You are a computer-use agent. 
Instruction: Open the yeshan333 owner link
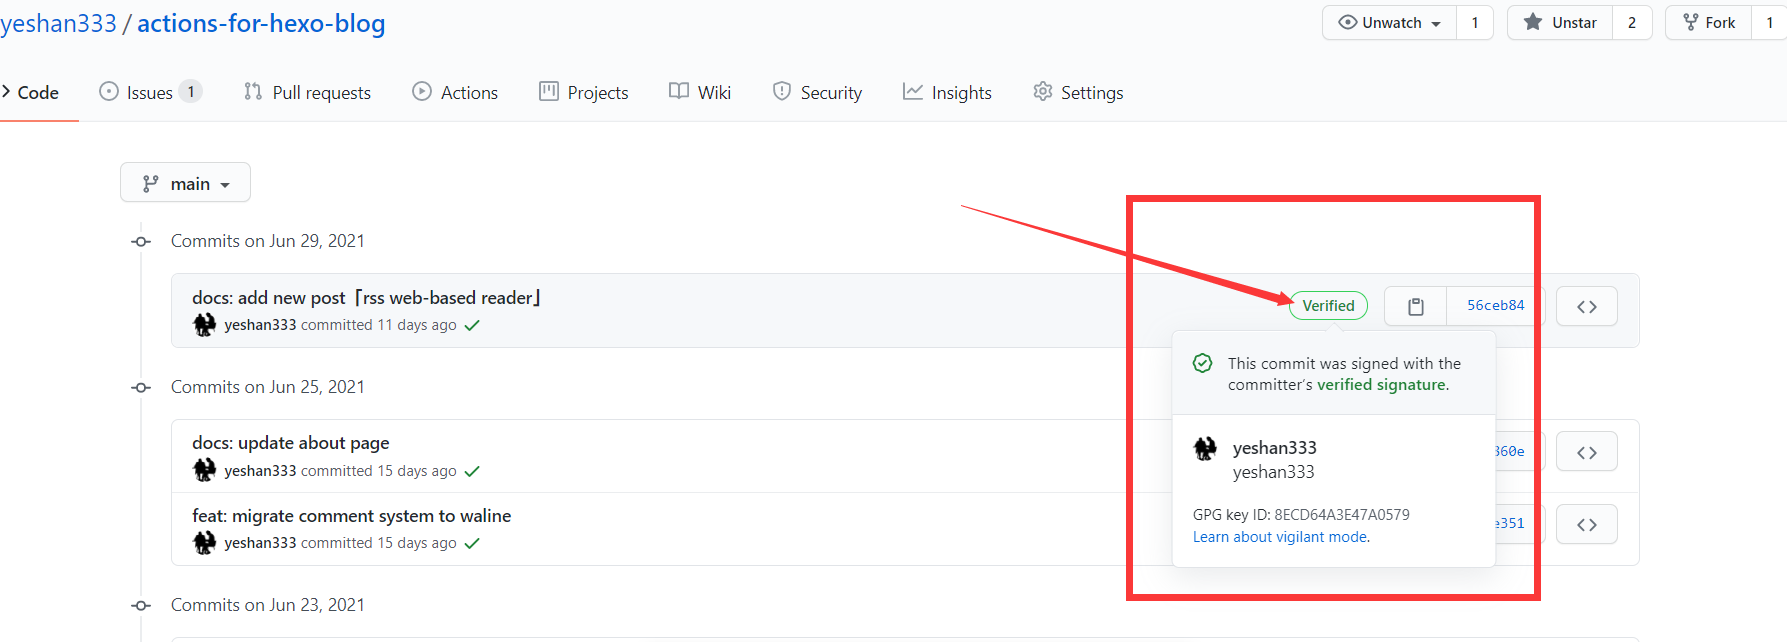click(x=58, y=23)
